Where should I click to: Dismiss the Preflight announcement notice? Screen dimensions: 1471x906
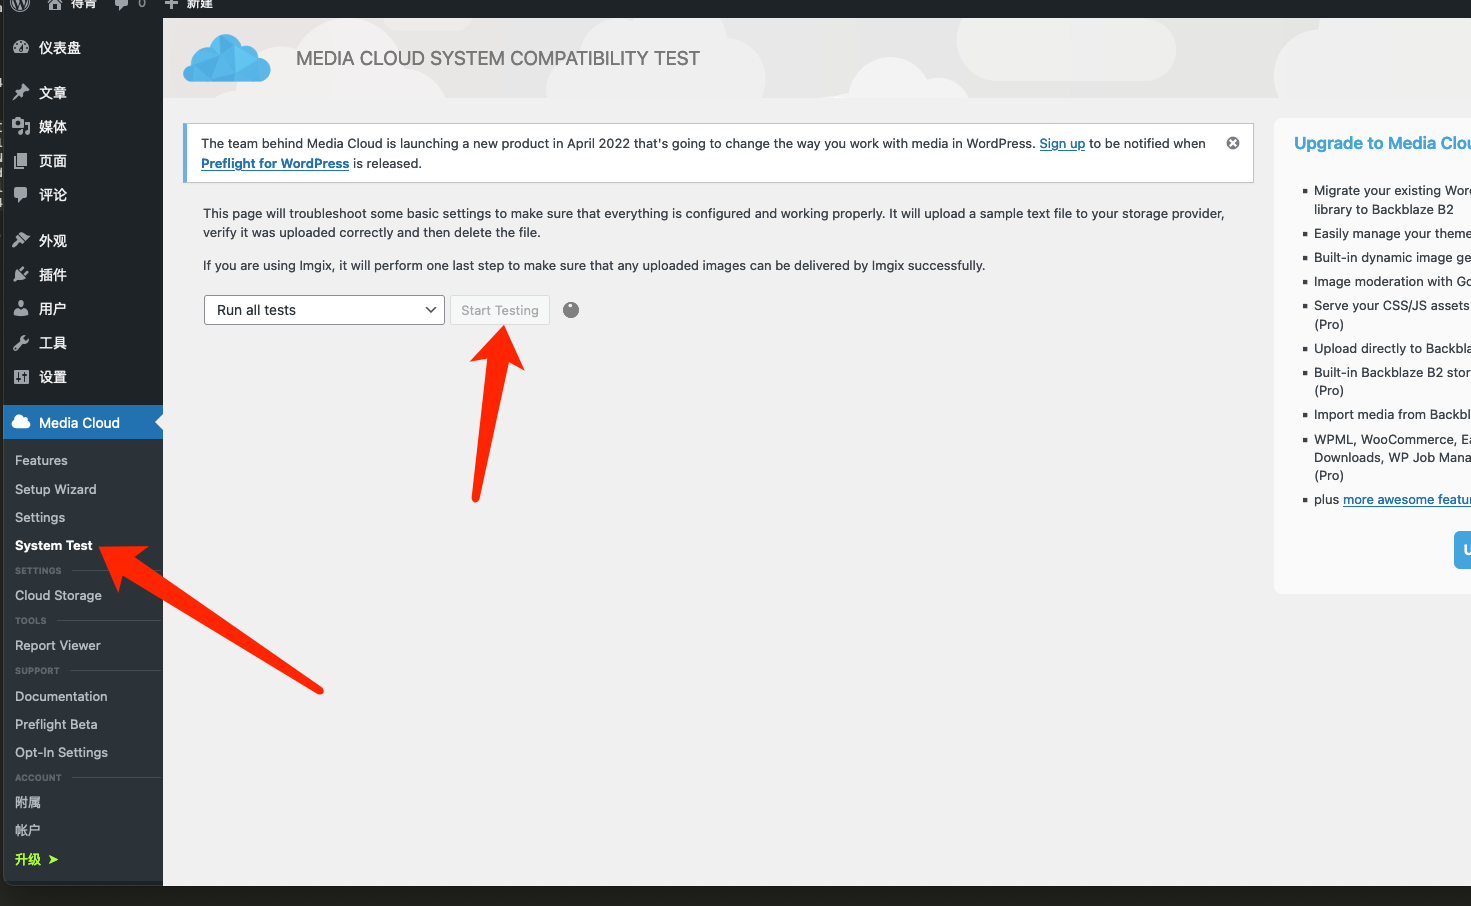(1233, 143)
